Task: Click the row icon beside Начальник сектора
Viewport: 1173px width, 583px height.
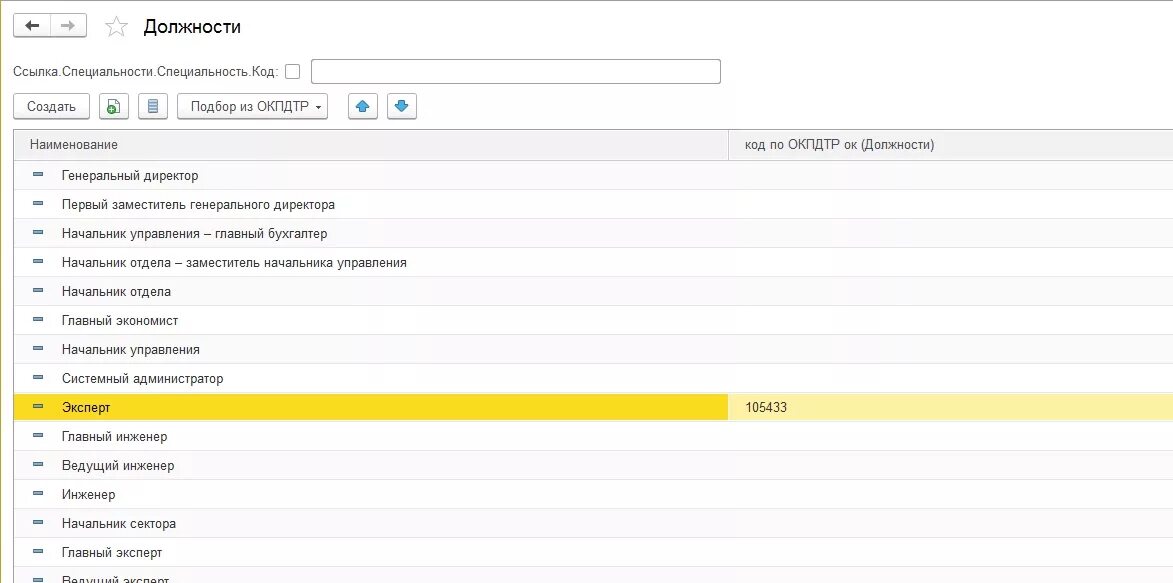Action: point(38,523)
